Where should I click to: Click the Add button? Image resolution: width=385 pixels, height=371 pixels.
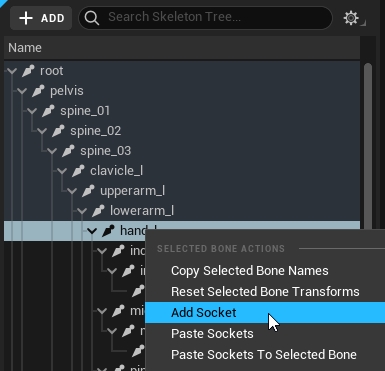pyautogui.click(x=41, y=18)
